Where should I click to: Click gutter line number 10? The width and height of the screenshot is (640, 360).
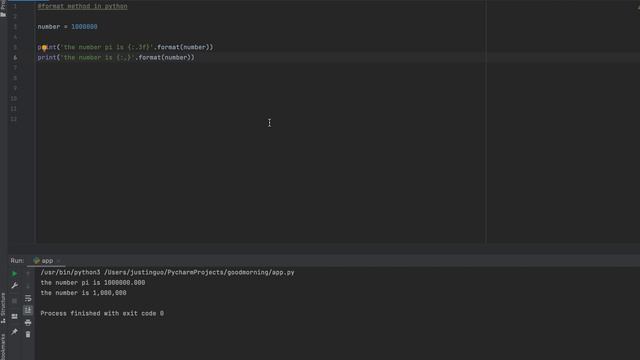pos(14,99)
